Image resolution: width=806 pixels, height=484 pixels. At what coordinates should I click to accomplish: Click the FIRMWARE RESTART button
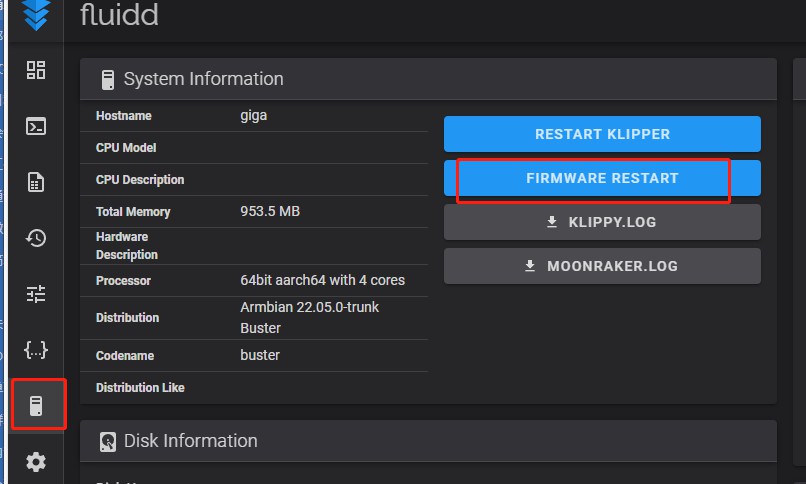click(x=602, y=178)
